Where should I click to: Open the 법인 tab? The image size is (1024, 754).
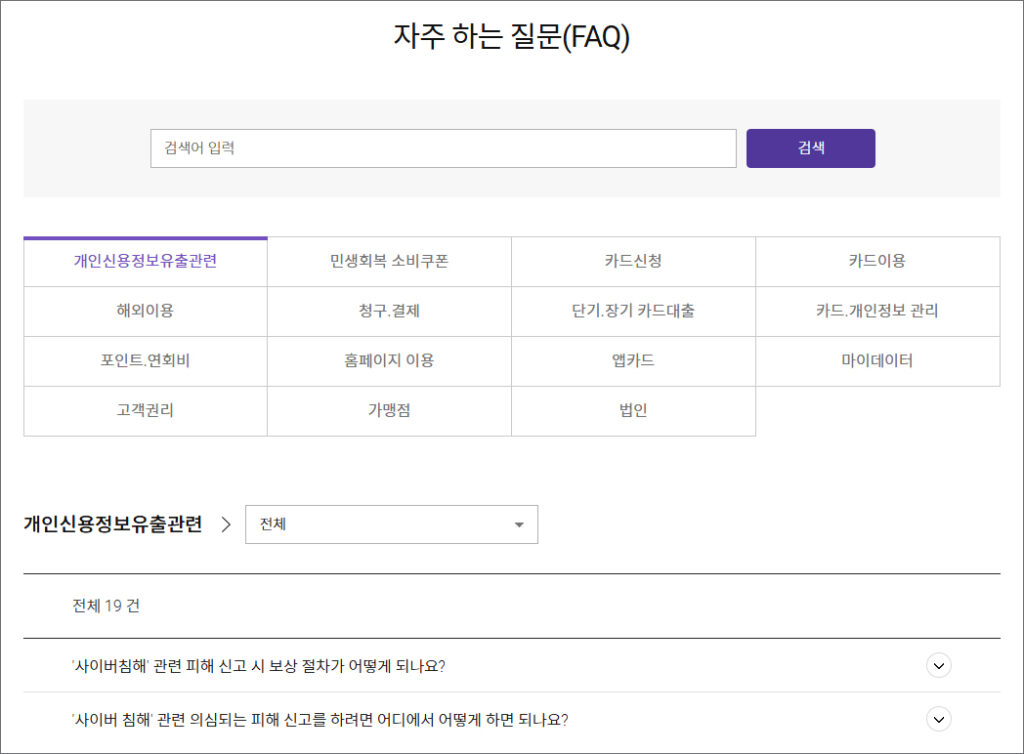[x=633, y=411]
